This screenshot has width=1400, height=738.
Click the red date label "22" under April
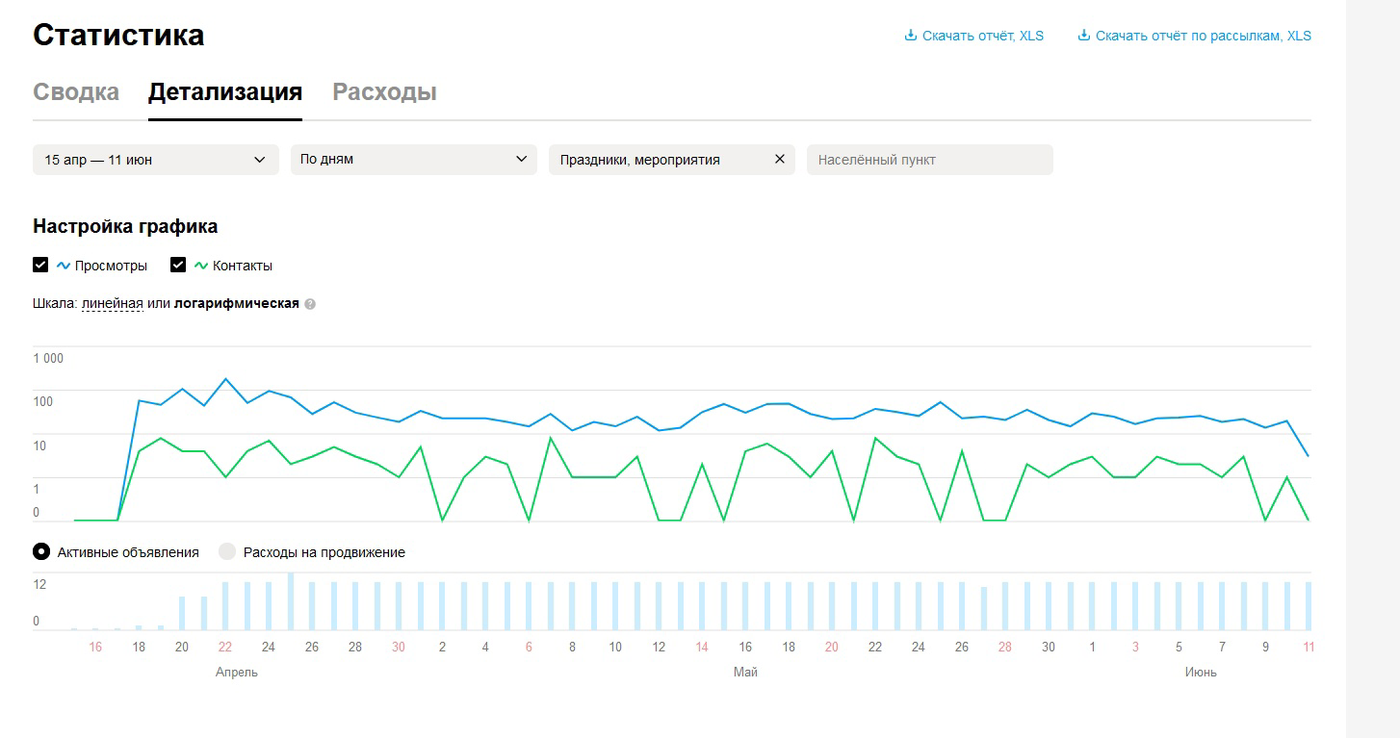[225, 647]
